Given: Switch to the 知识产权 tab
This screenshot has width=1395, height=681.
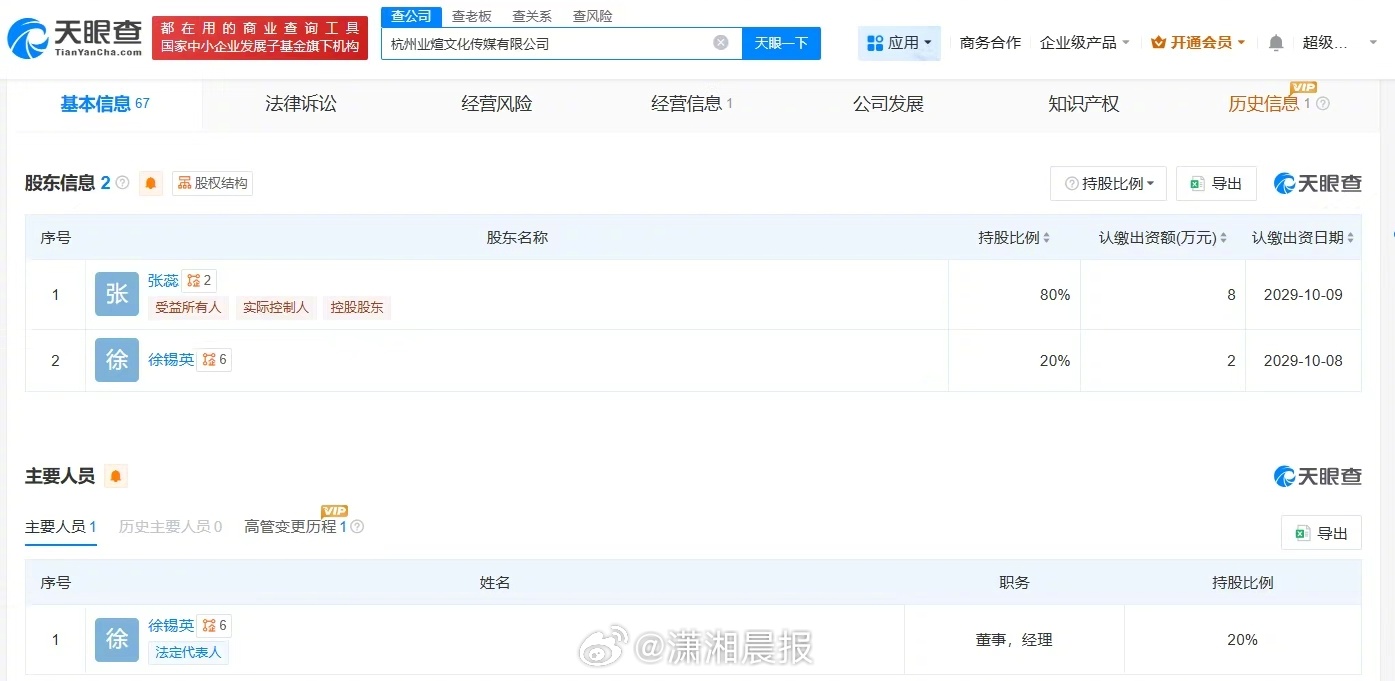Looking at the screenshot, I should [x=1084, y=104].
